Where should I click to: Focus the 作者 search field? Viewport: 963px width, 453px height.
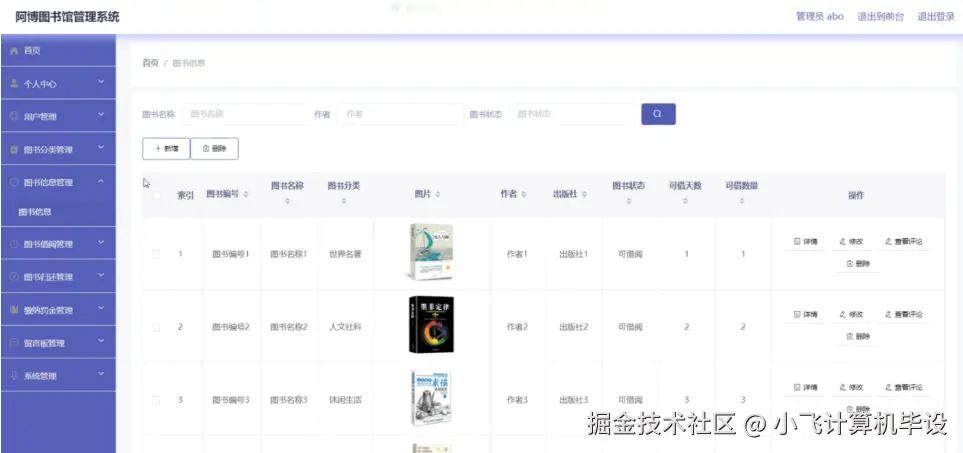(399, 114)
